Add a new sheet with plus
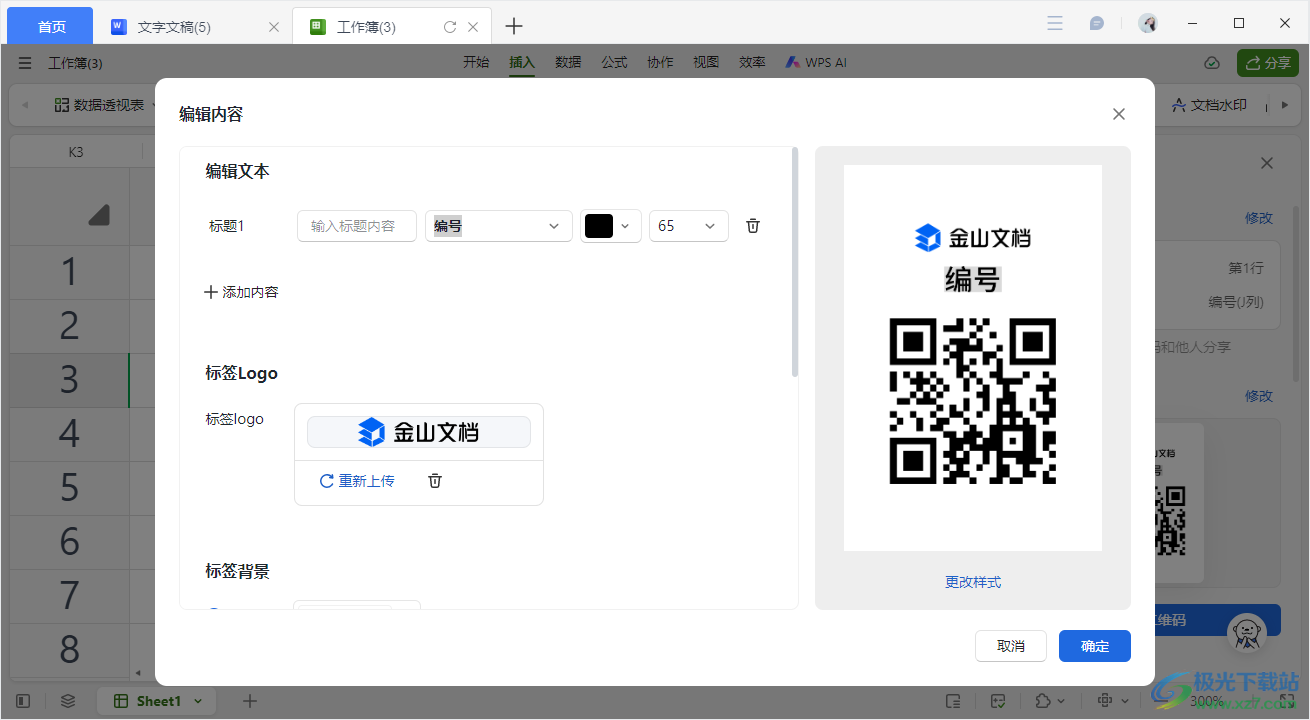The image size is (1310, 720). click(250, 701)
